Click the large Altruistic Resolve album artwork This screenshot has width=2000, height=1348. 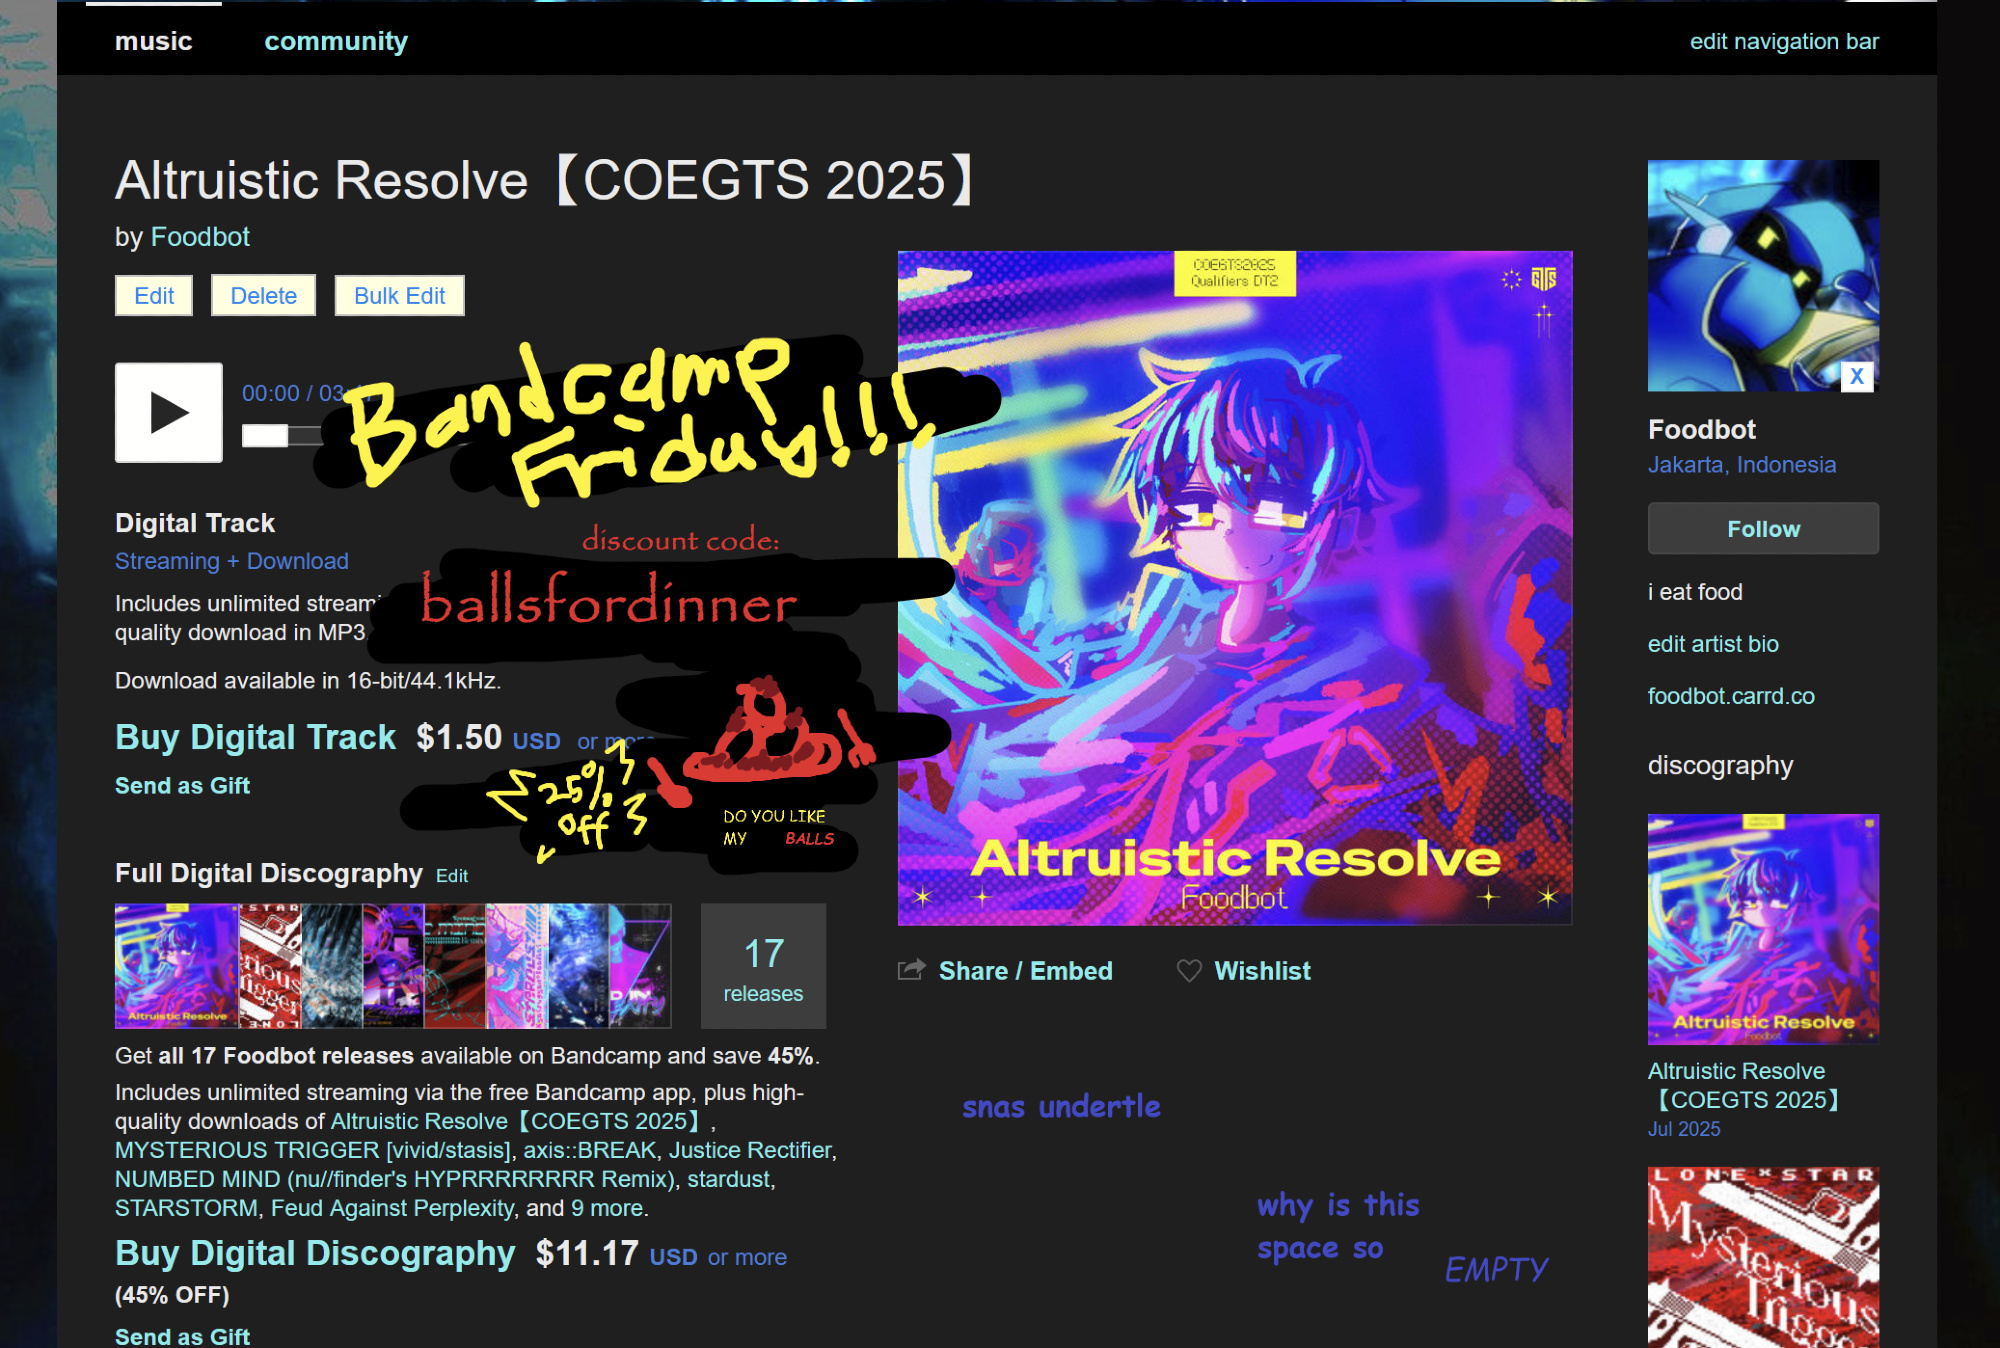pyautogui.click(x=1234, y=588)
